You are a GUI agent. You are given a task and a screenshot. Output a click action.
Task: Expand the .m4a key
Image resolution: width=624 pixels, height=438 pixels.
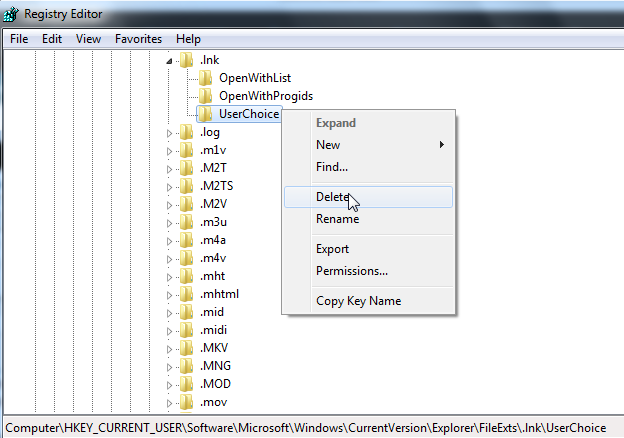pyautogui.click(x=169, y=241)
